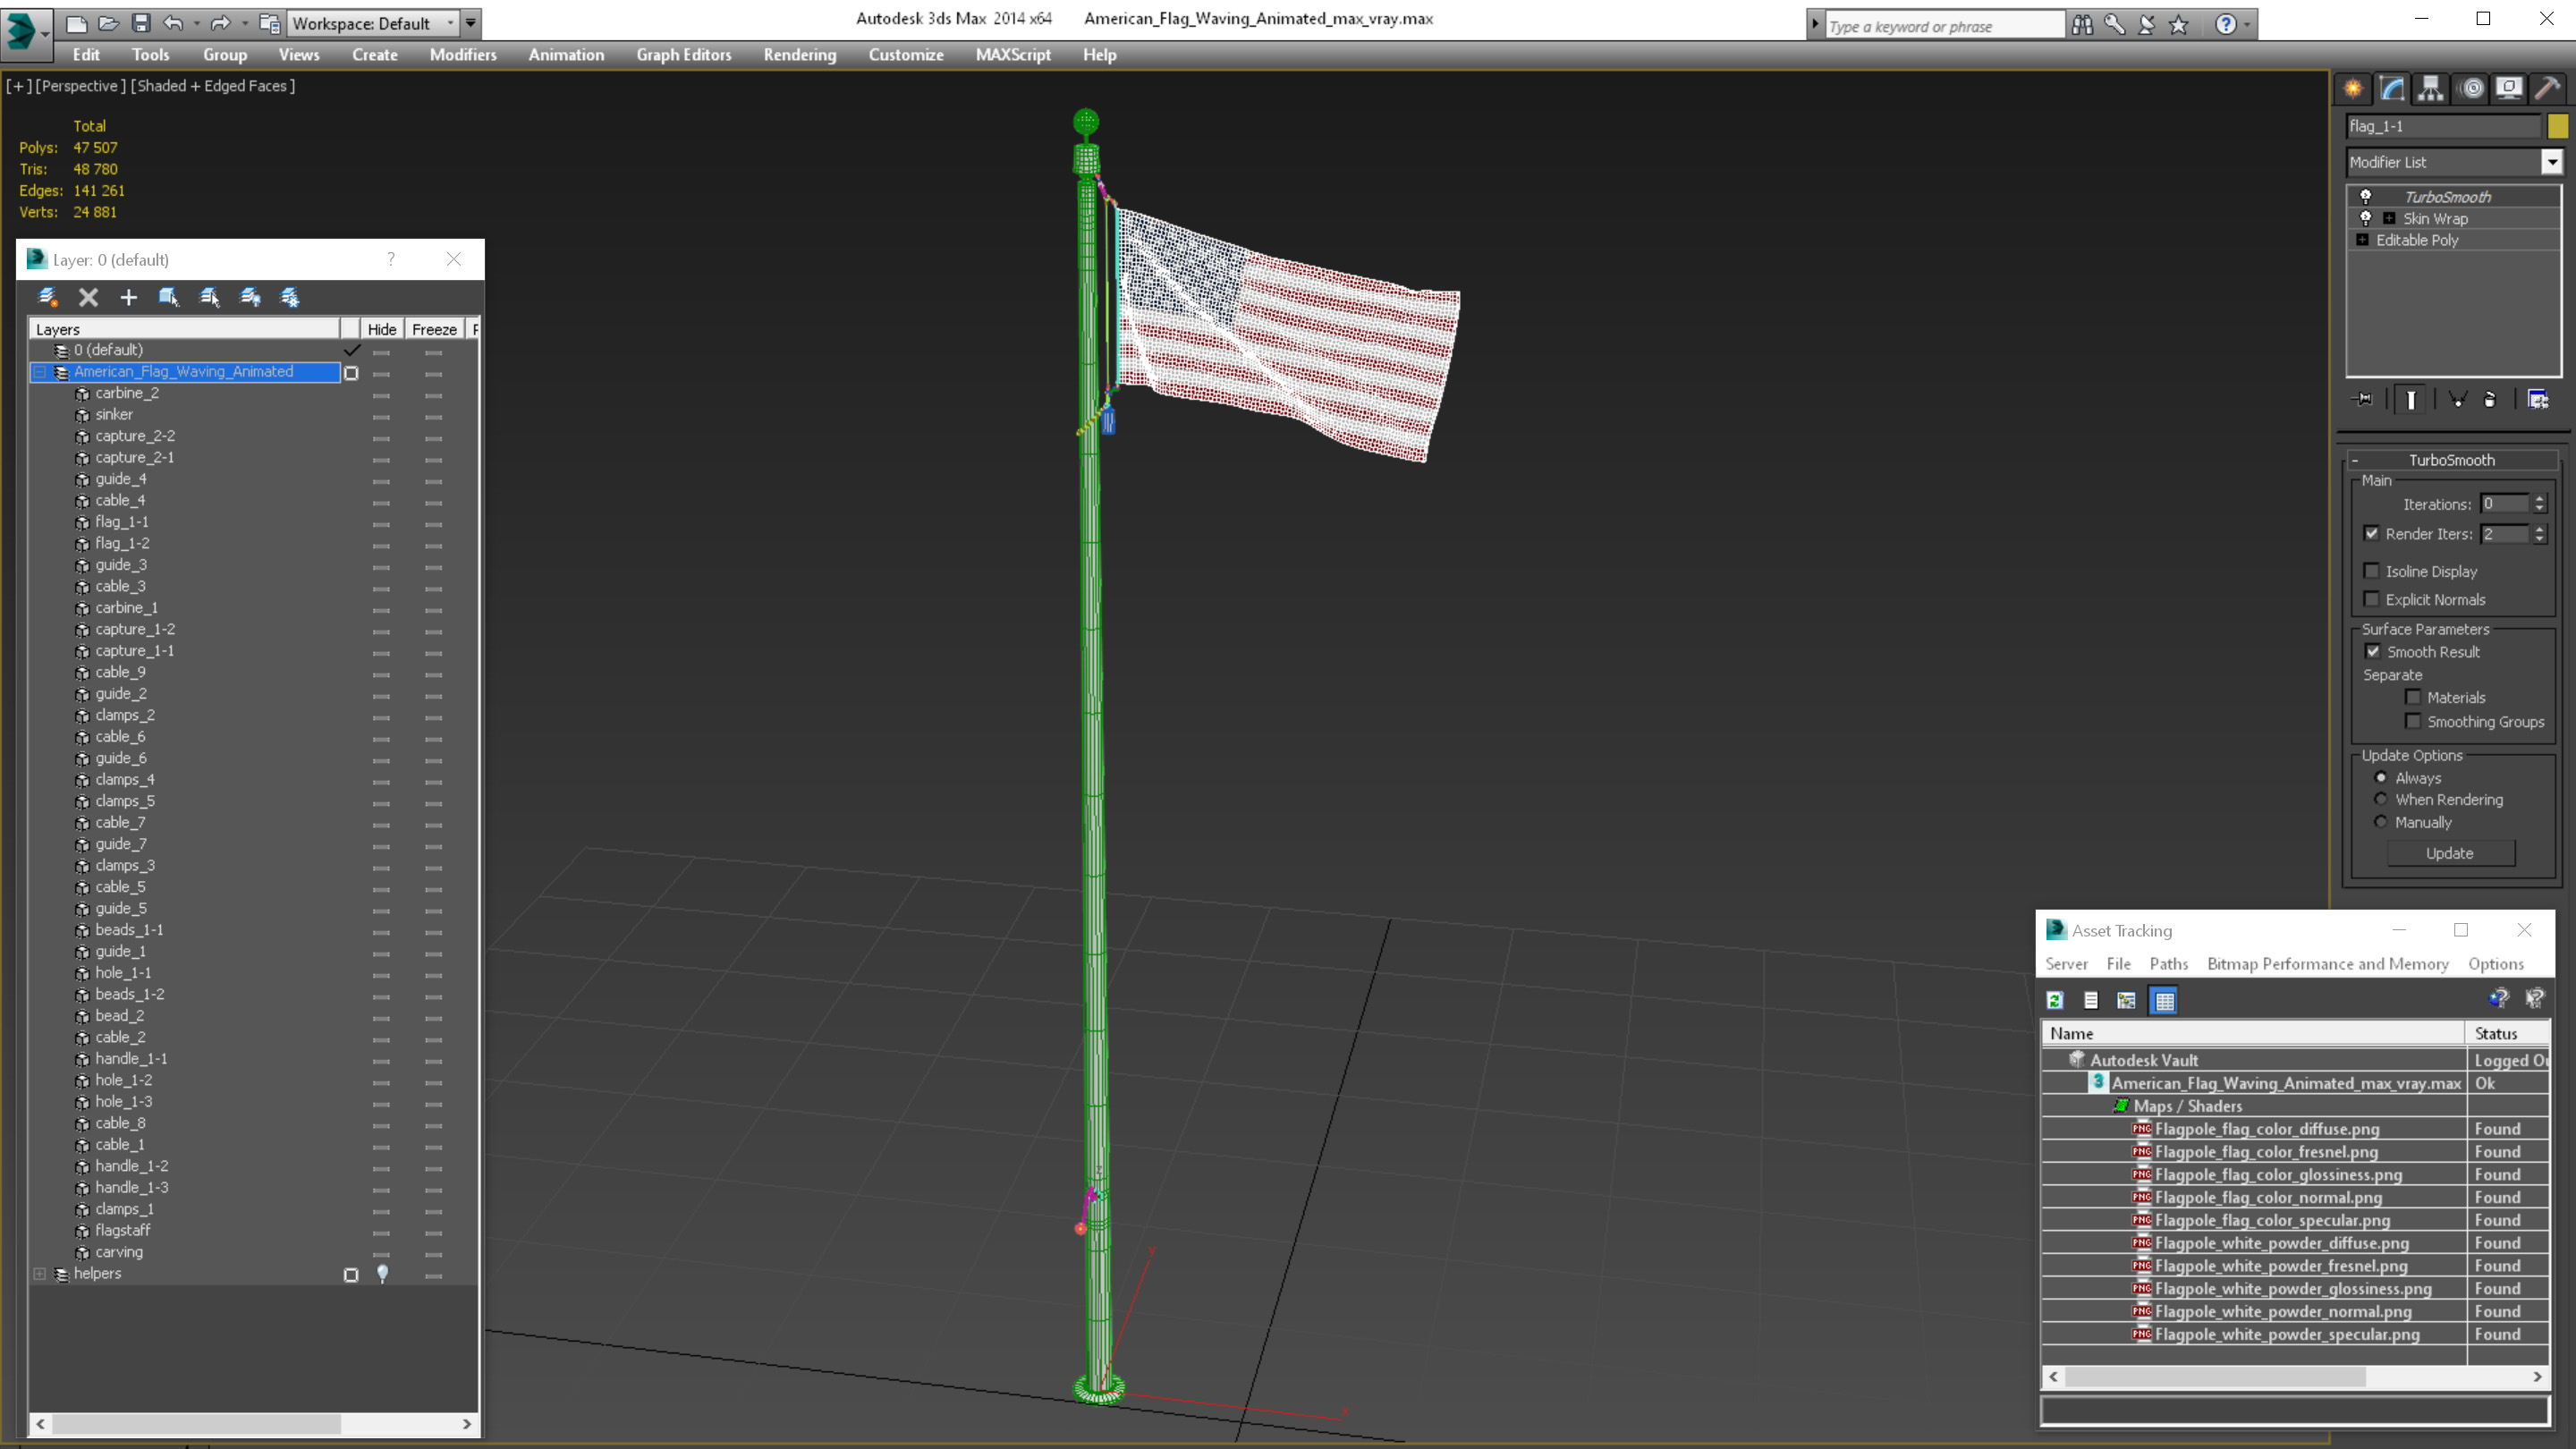Toggle the TurboSmooth modifier lightbulb
2576x1449 pixels.
2365,196
